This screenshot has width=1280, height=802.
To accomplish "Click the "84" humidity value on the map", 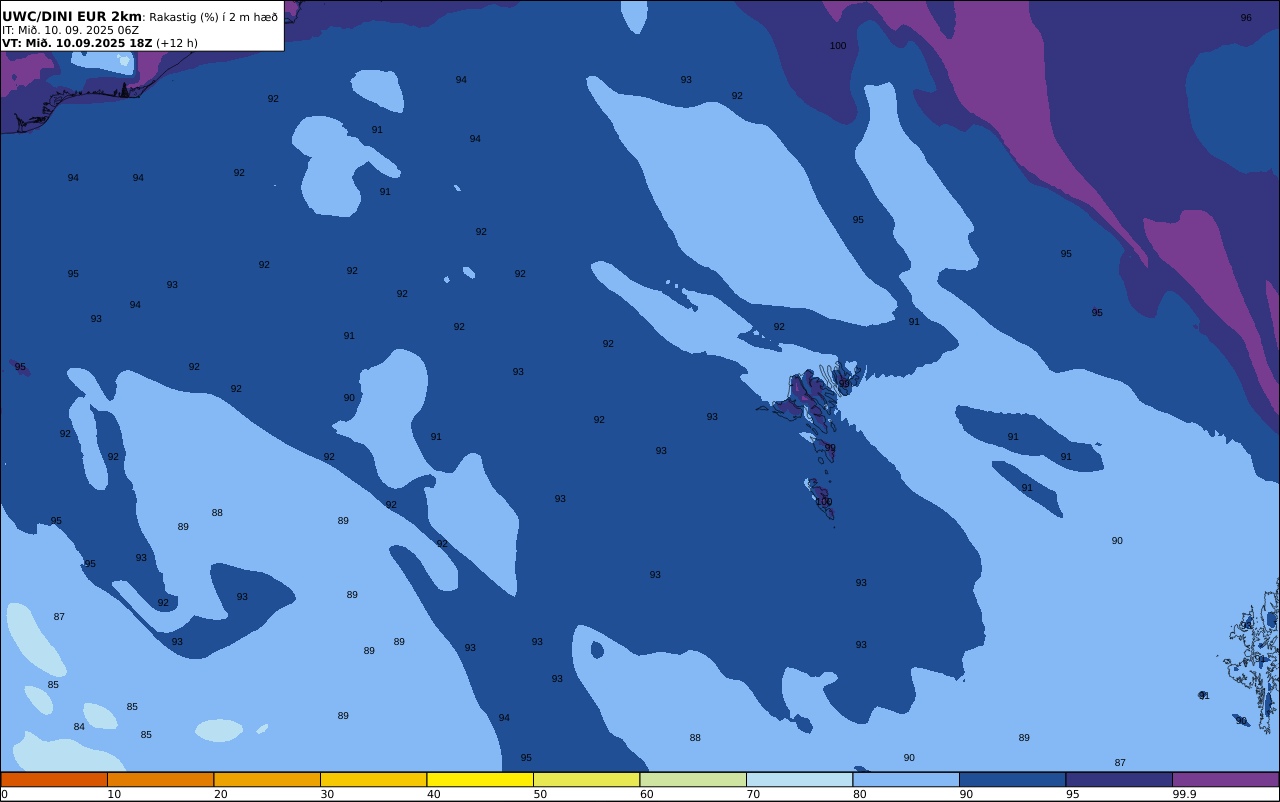I will [x=79, y=727].
